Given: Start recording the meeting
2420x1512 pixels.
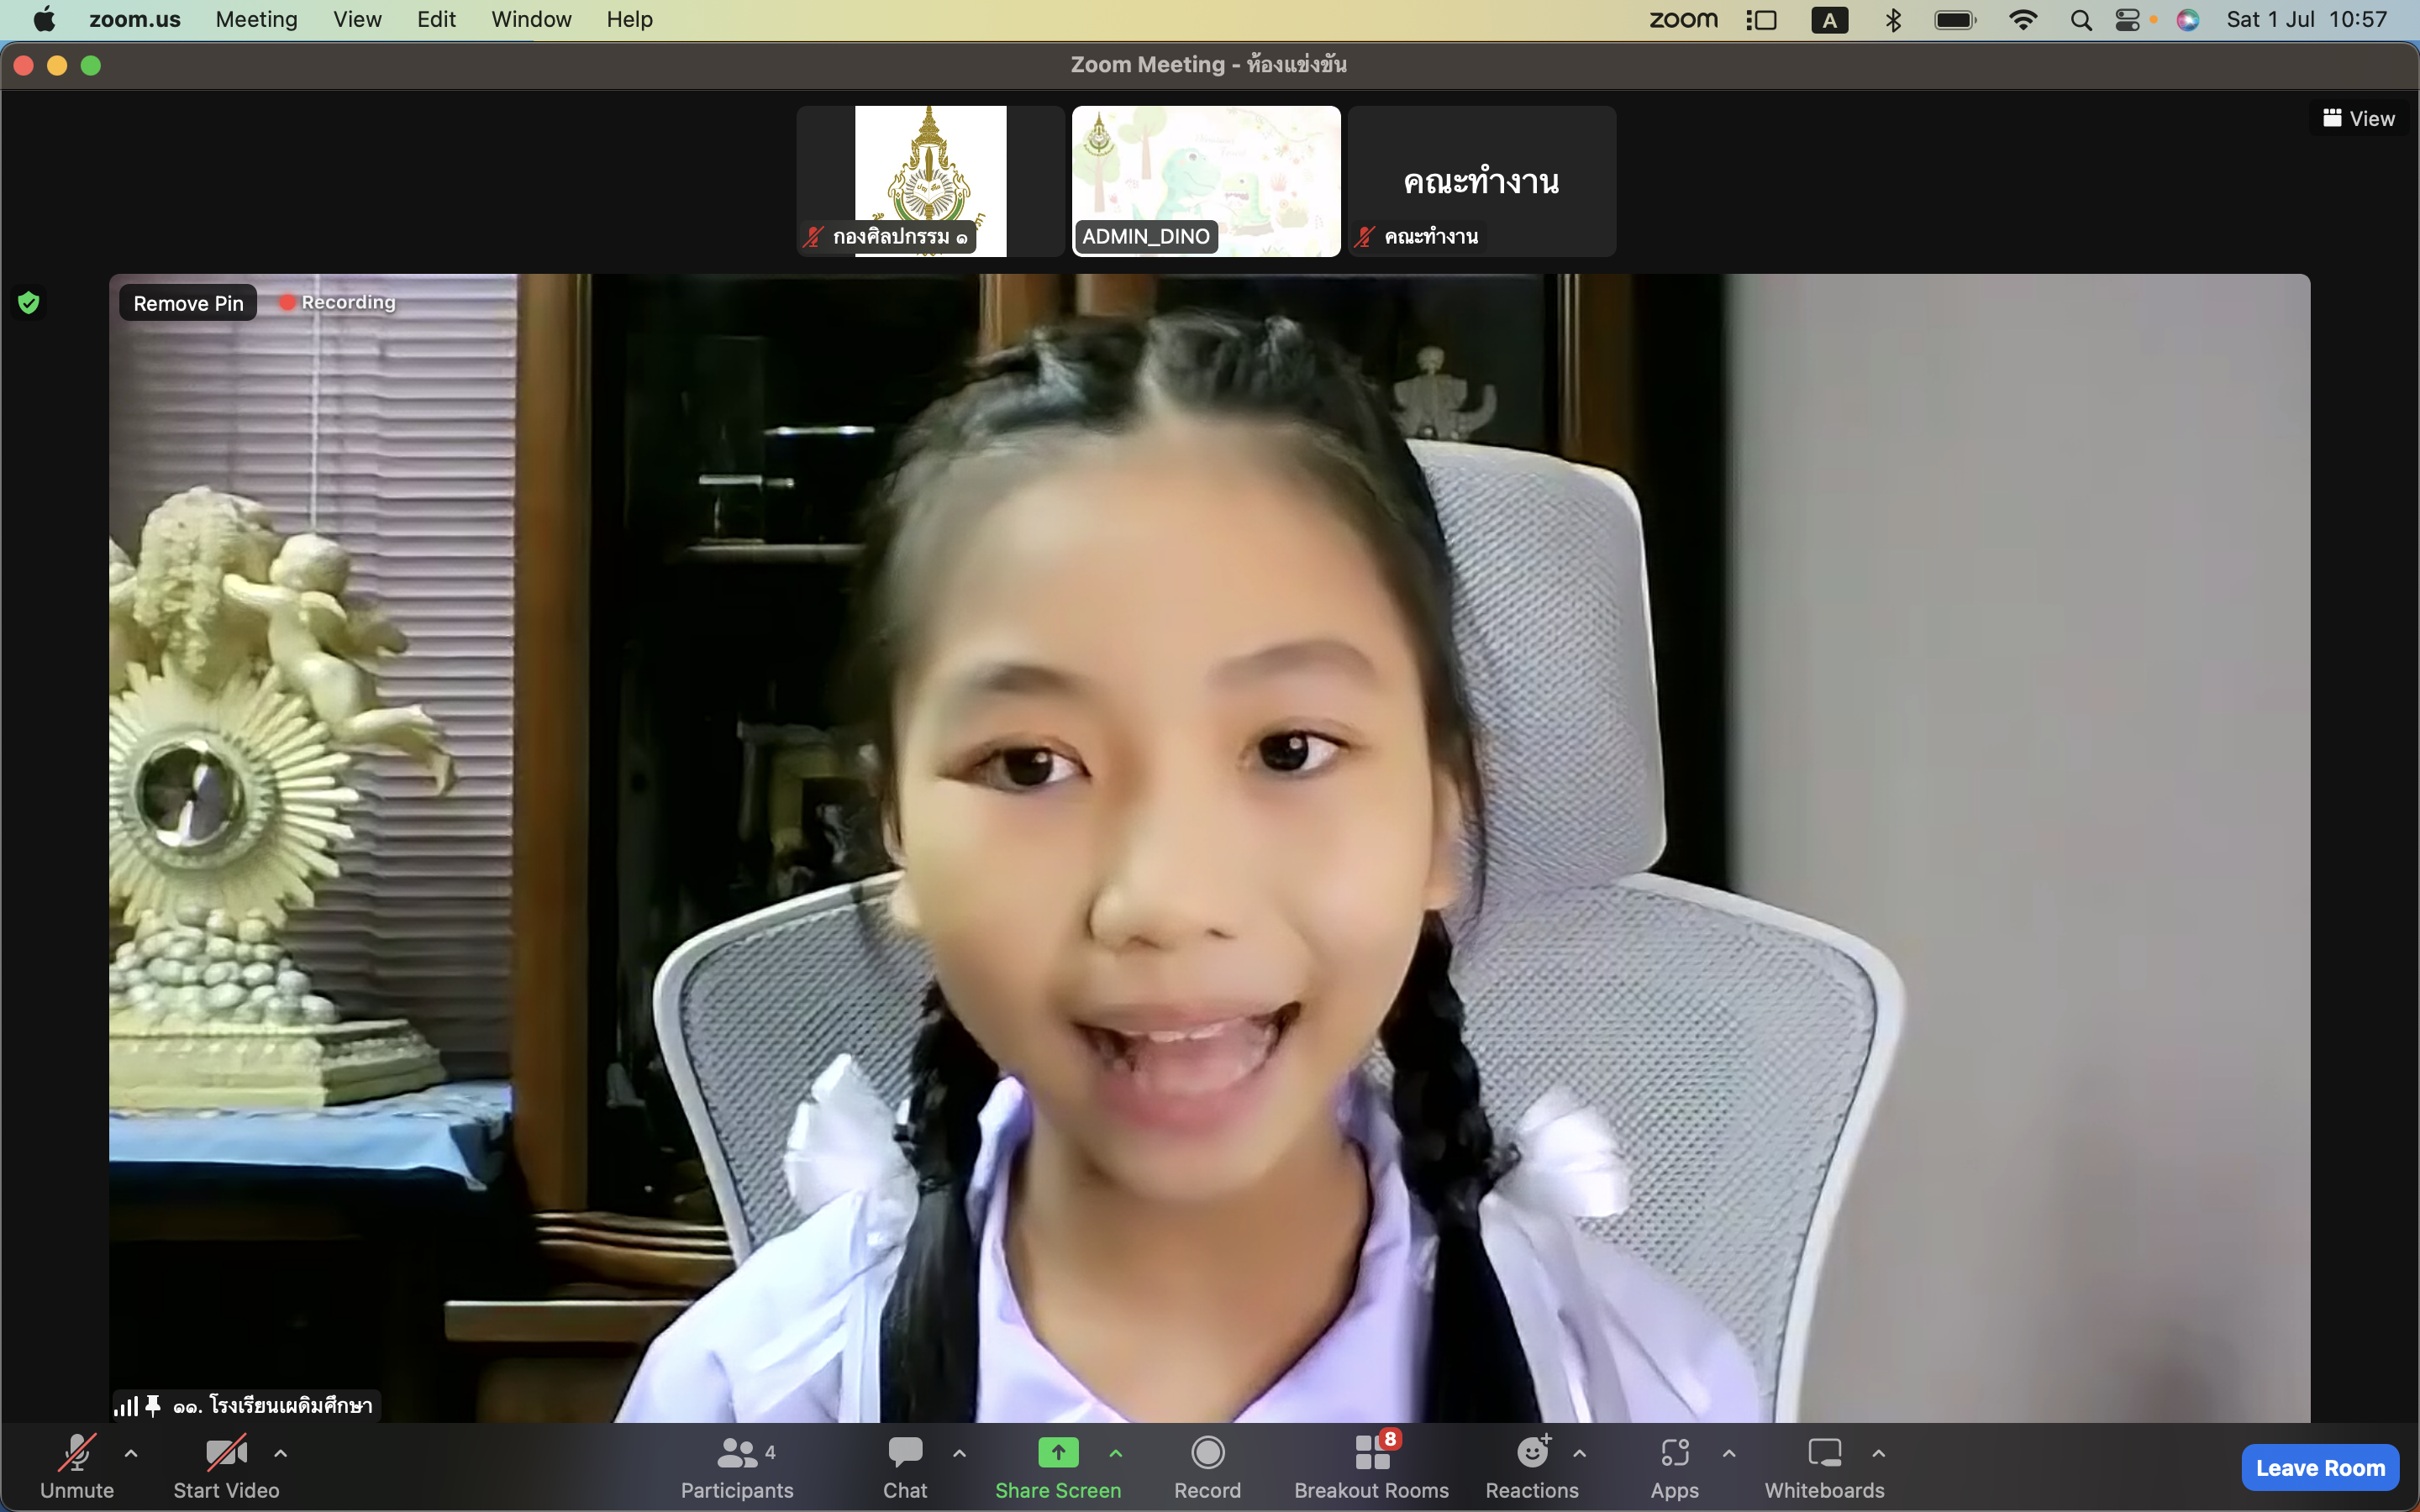Looking at the screenshot, I should (x=1206, y=1467).
